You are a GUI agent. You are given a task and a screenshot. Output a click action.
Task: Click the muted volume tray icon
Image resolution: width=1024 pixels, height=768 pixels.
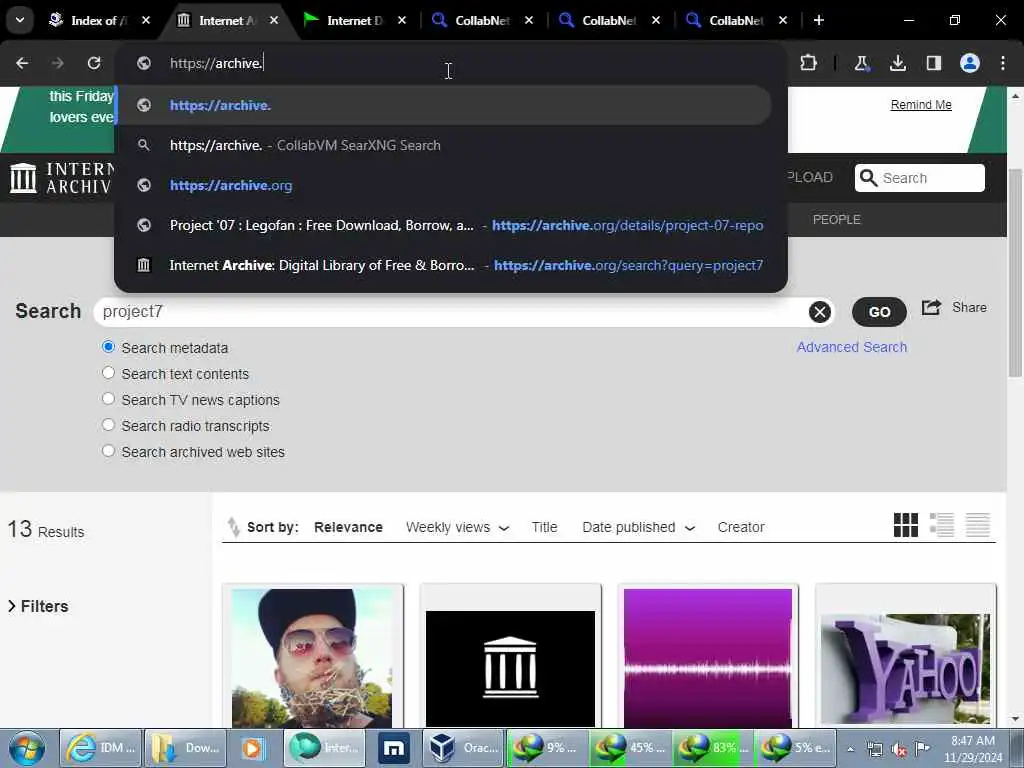(x=899, y=750)
